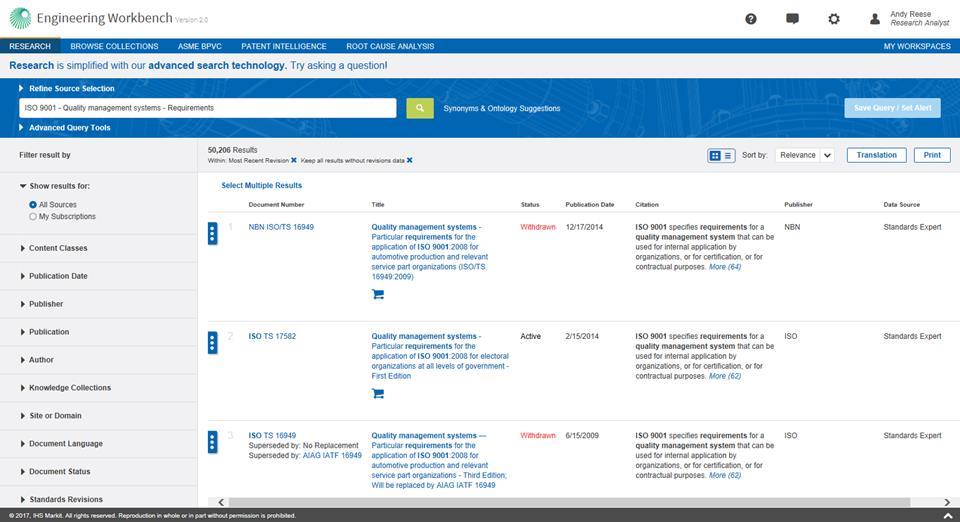This screenshot has width=960, height=522.
Task: Open My Workspaces
Action: click(917, 46)
